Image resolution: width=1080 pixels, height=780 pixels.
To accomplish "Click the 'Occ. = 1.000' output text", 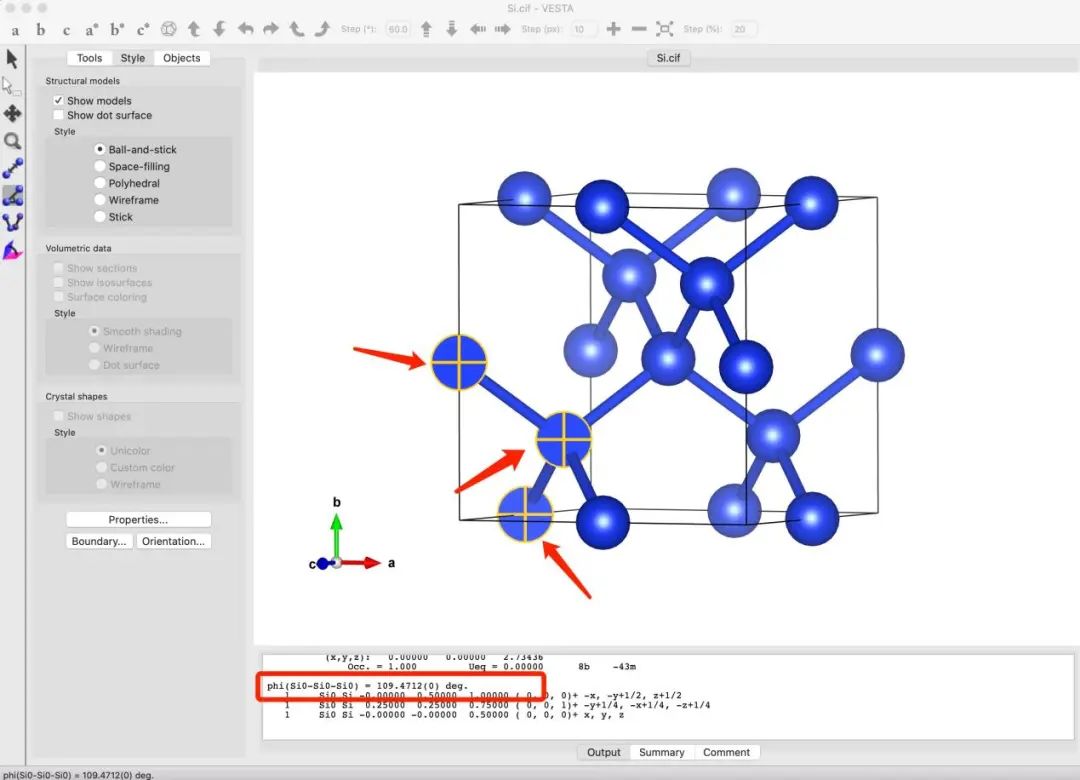I will pos(382,666).
